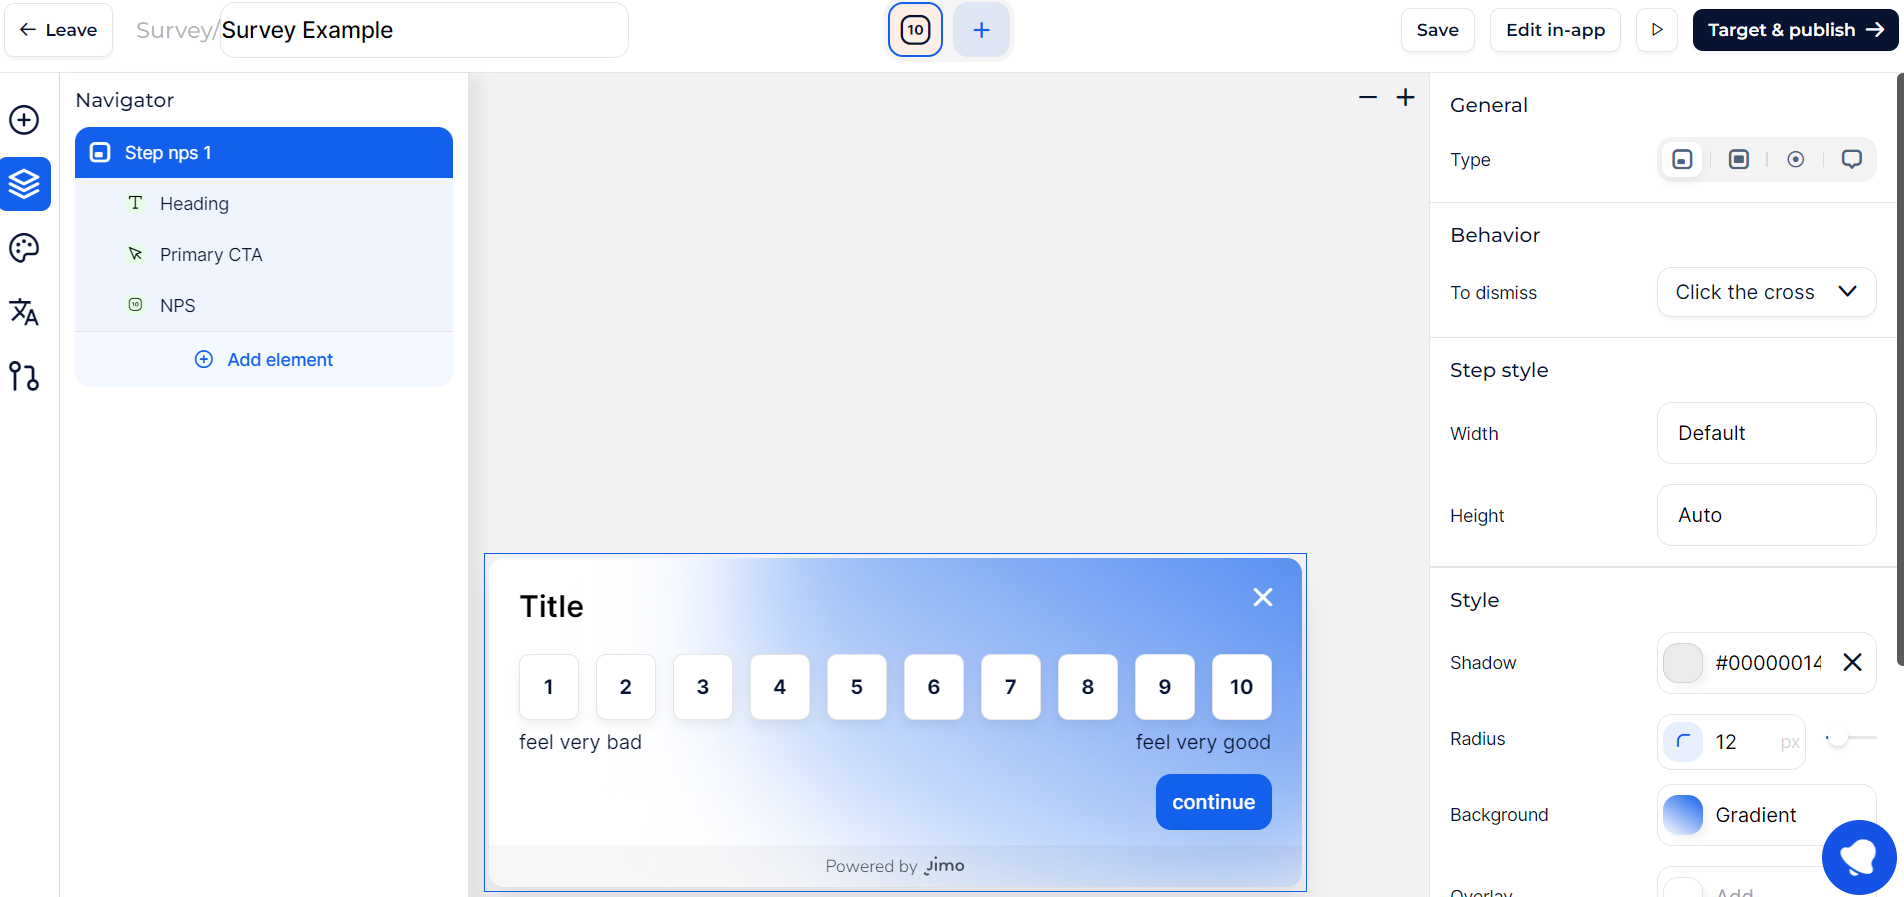Click Add element link

pos(264,359)
